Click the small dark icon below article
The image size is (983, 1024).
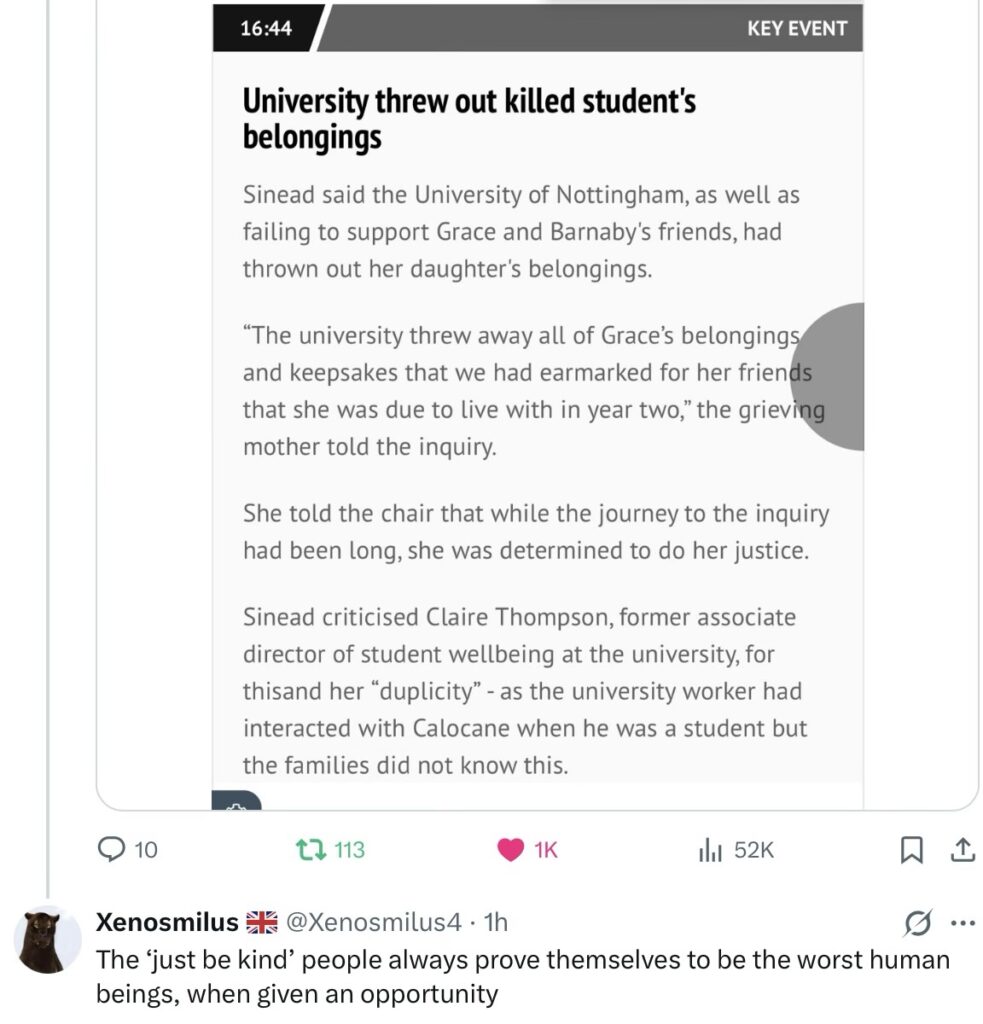(237, 801)
